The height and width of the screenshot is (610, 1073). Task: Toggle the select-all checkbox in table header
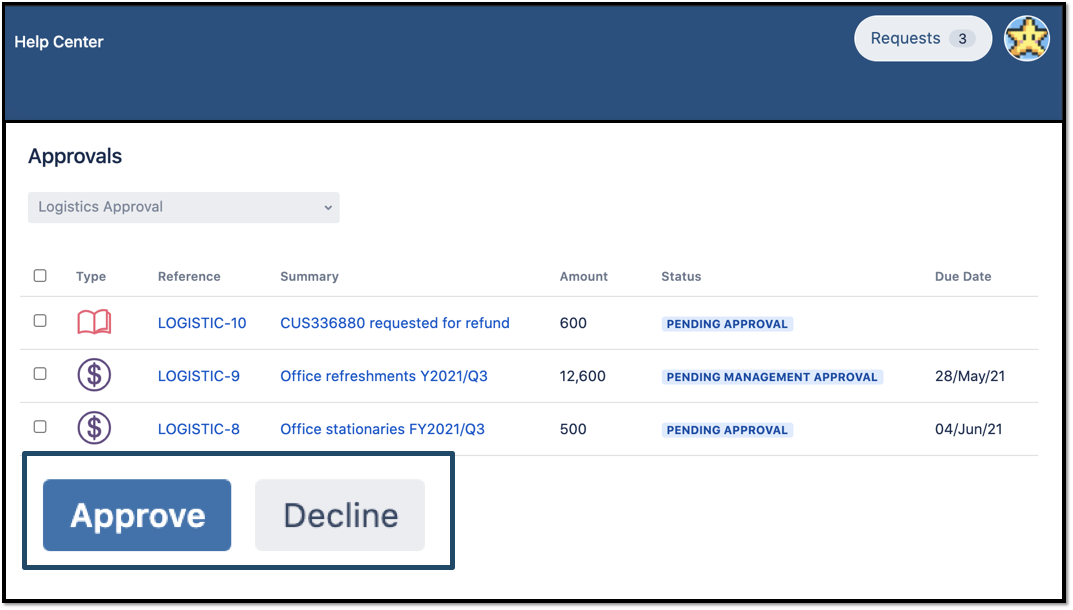point(40,276)
